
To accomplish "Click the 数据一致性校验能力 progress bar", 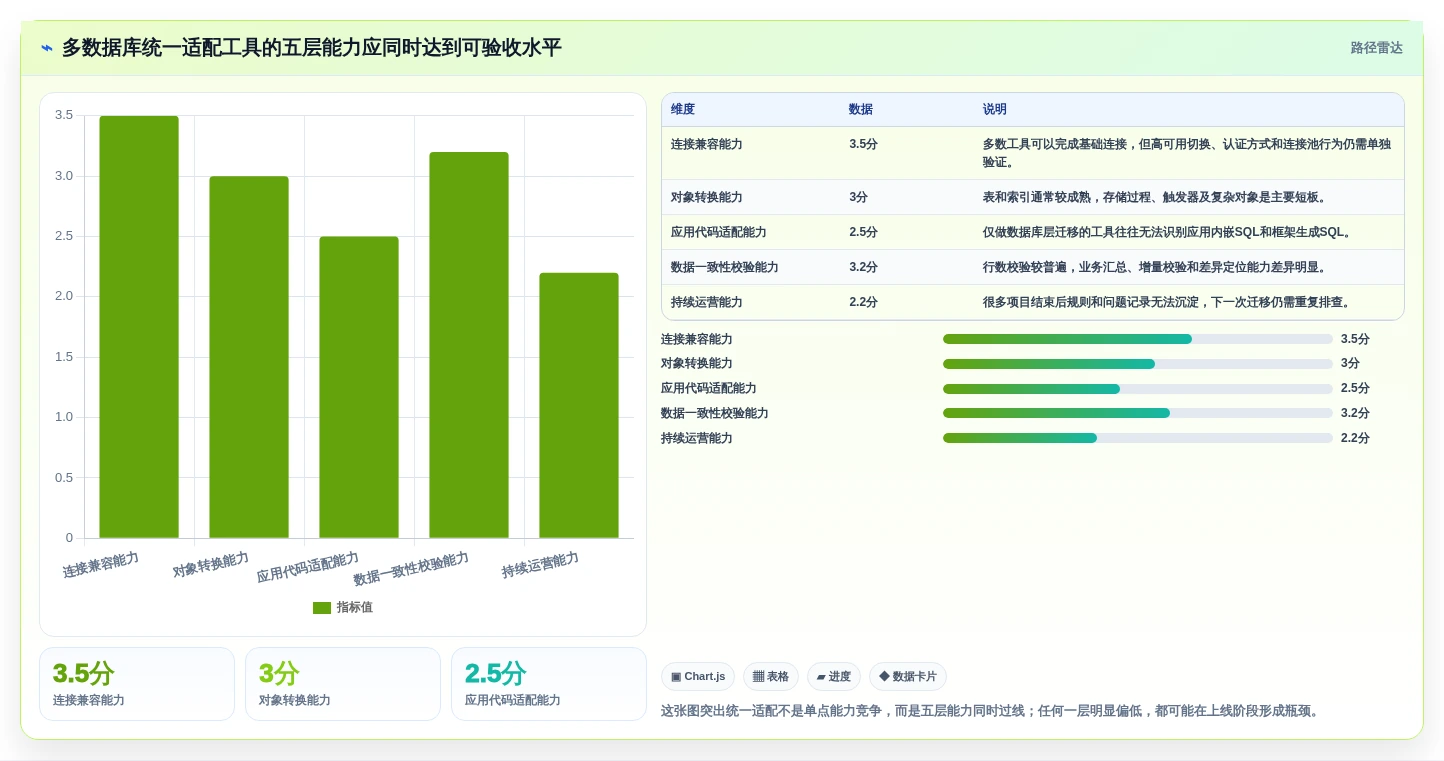I will 1138,413.
